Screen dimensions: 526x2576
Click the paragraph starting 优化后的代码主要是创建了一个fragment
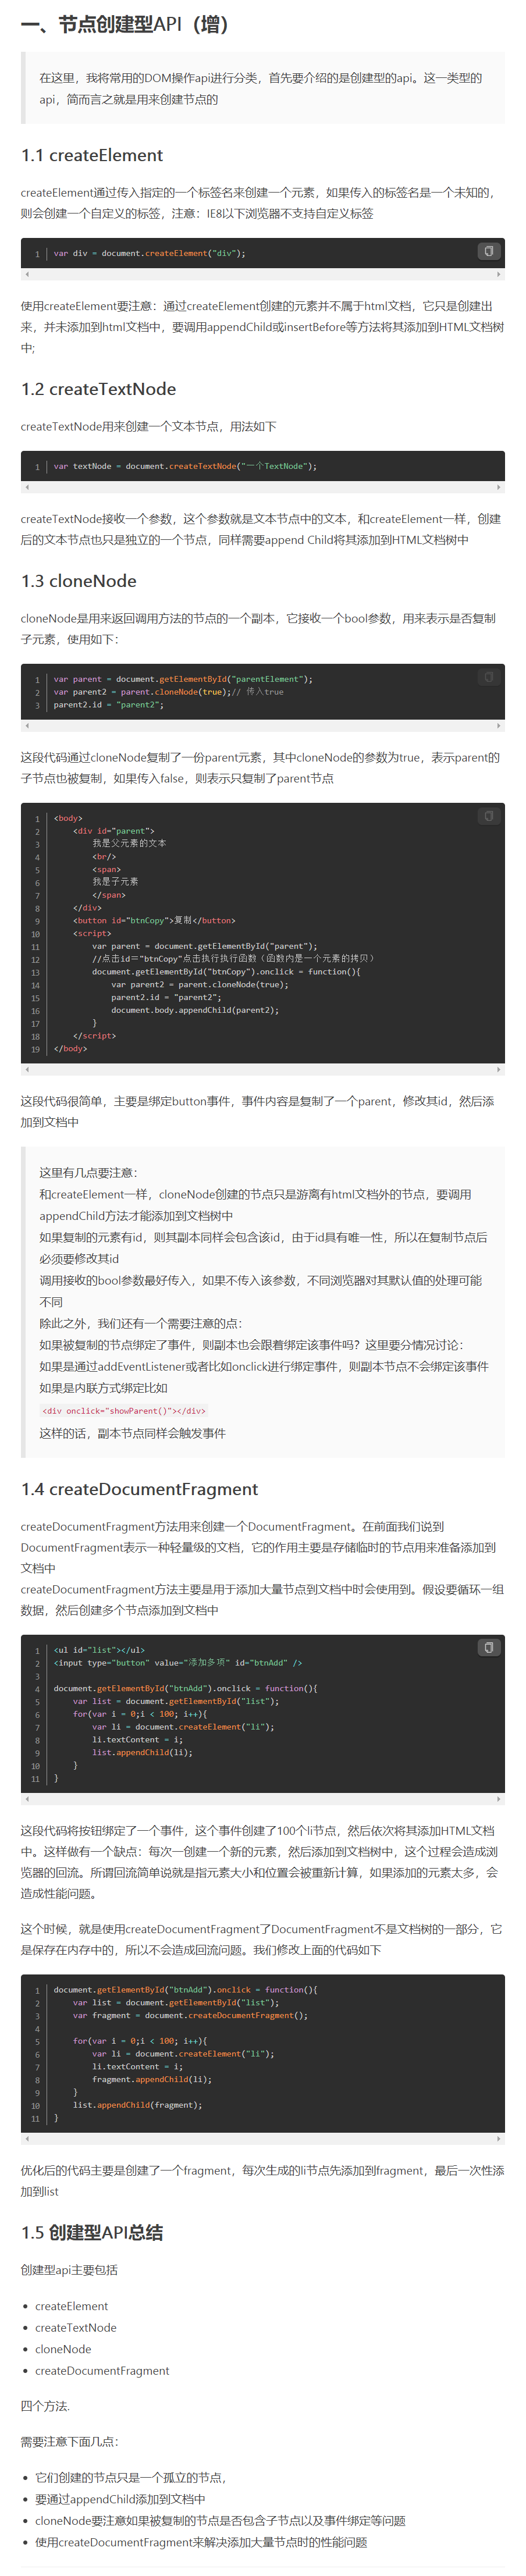coord(262,2181)
